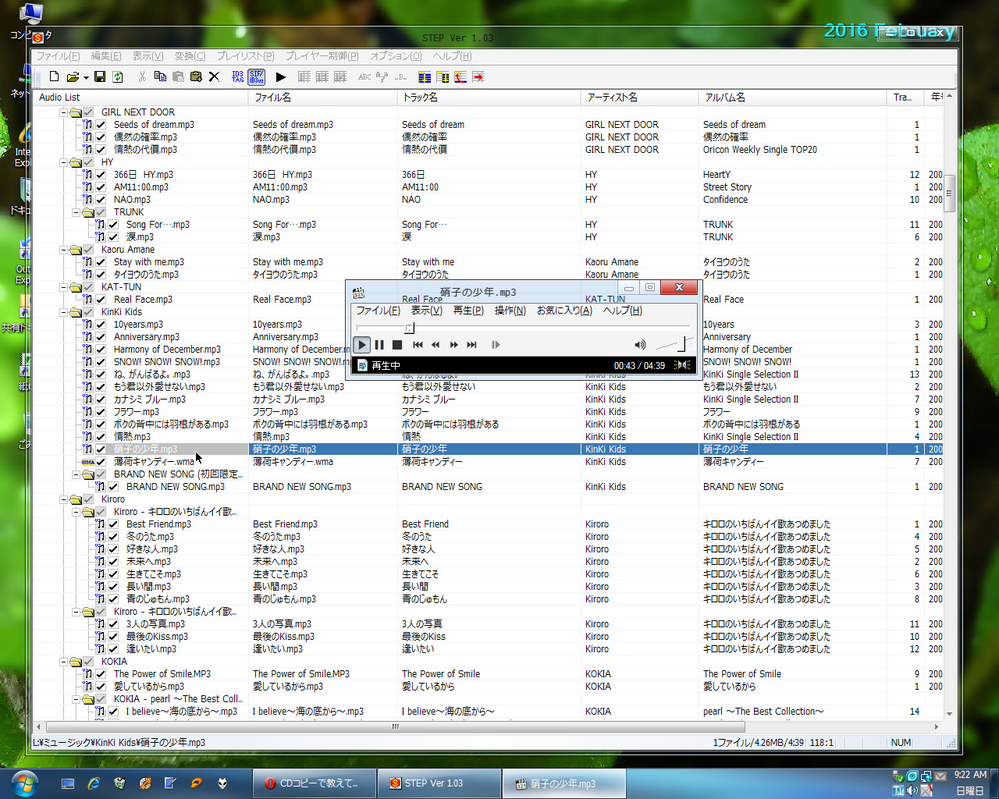999x799 pixels.
Task: Click the open folder toolbar icon
Action: (72, 77)
